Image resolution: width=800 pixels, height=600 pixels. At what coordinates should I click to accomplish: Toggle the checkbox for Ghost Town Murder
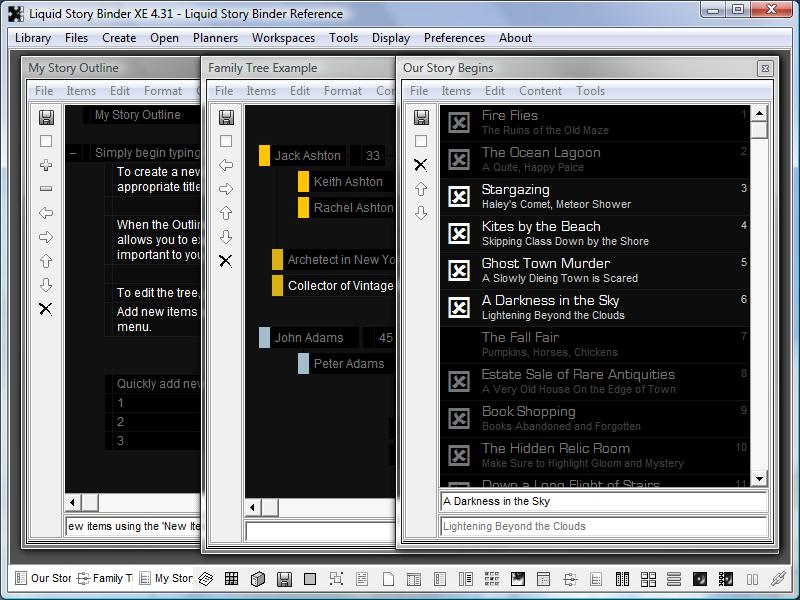click(459, 271)
